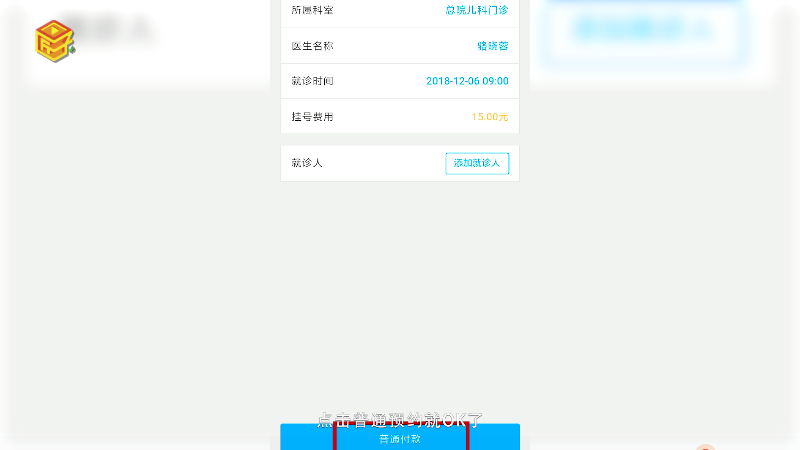Click the appointment time 2018-12-06 09:00
The height and width of the screenshot is (450, 800).
(467, 81)
